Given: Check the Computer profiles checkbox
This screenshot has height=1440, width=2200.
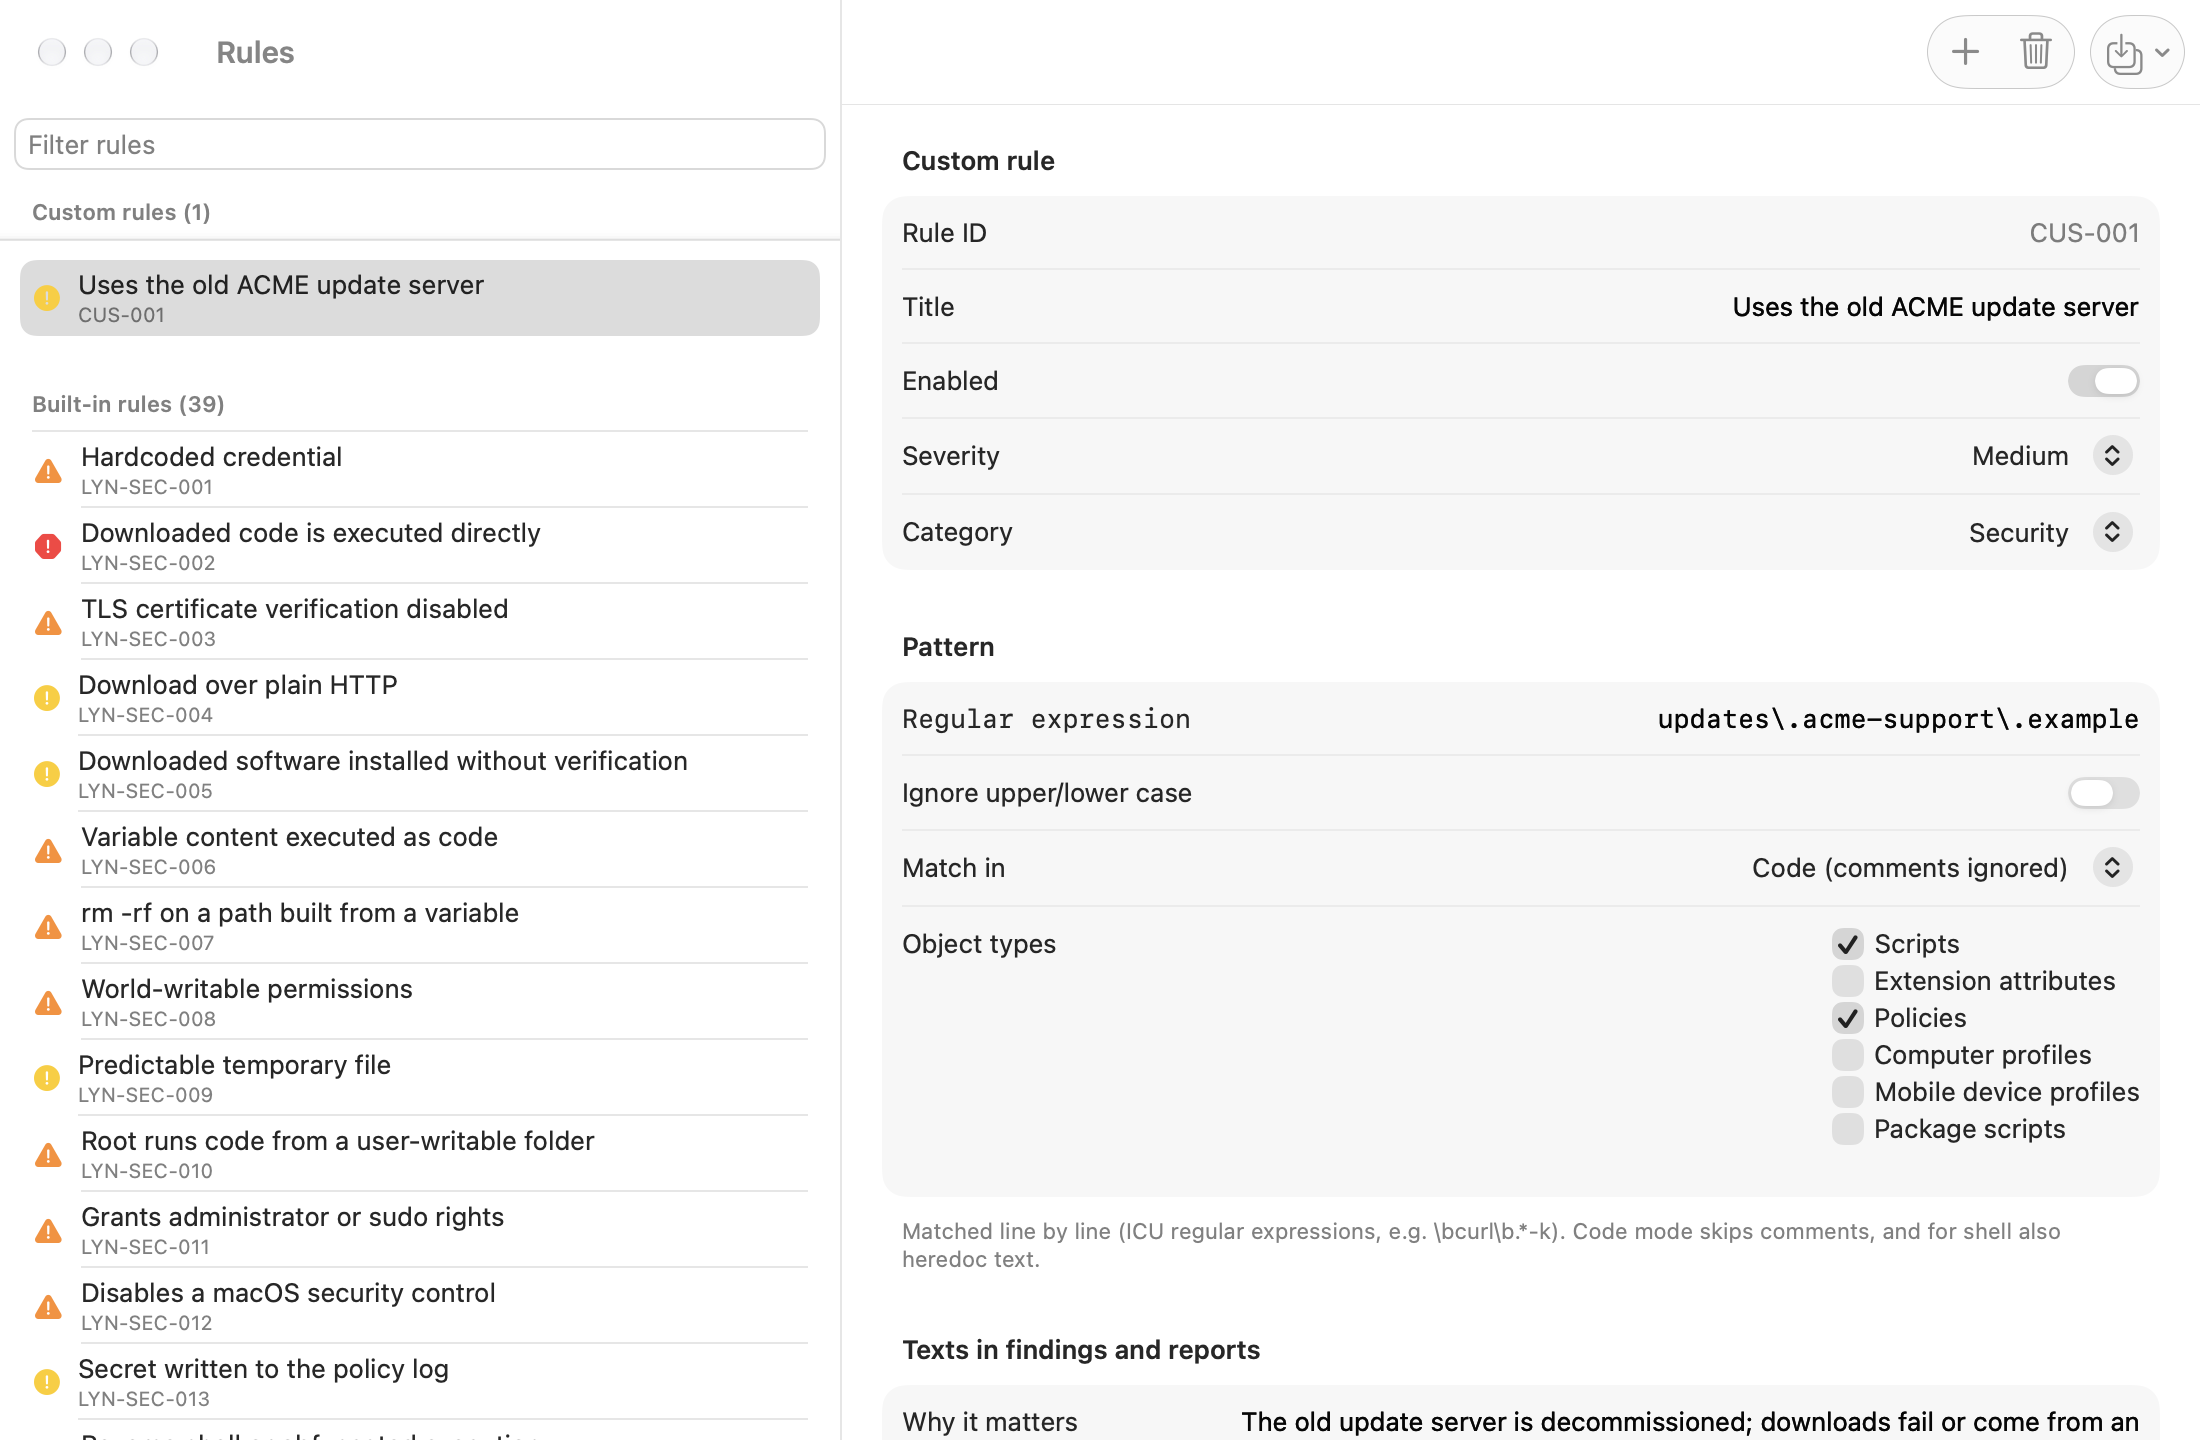Looking at the screenshot, I should pos(1847,1055).
